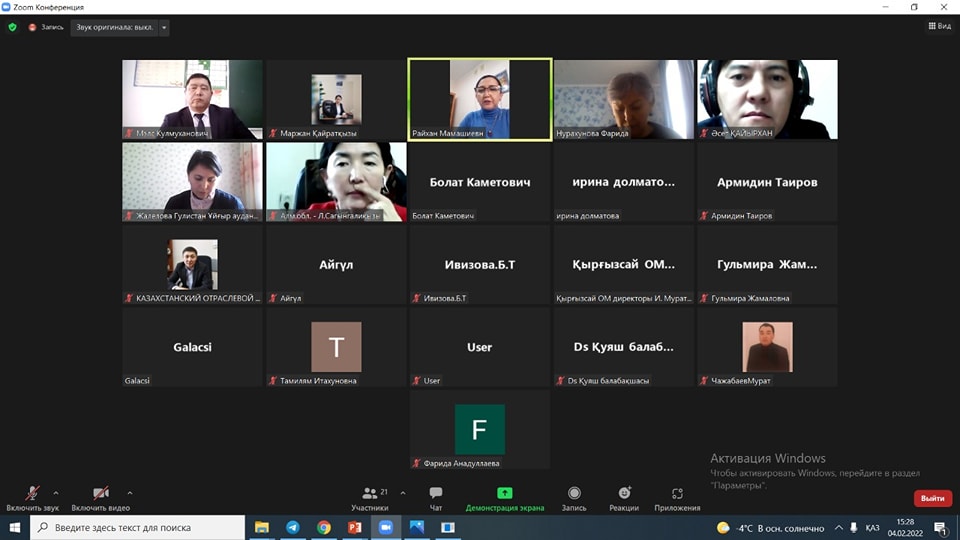Select the Алм.обл. Л.Сагынгаликызы video tile
The image size is (960, 540).
pos(336,182)
